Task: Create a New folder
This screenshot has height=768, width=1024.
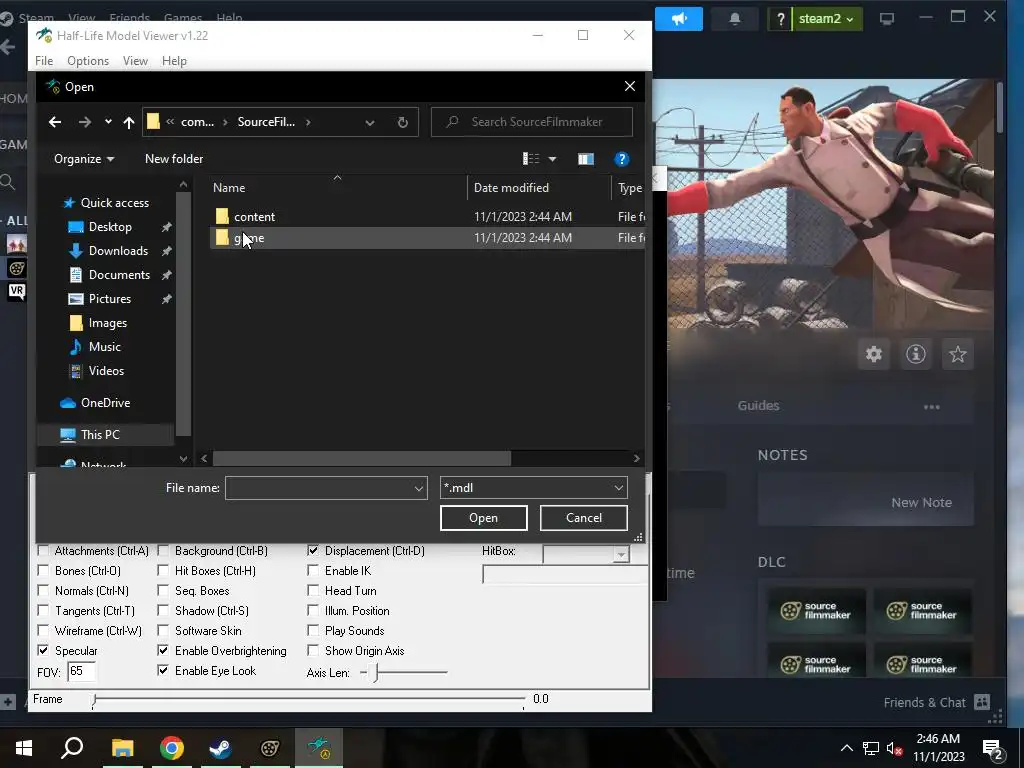Action: tap(174, 159)
